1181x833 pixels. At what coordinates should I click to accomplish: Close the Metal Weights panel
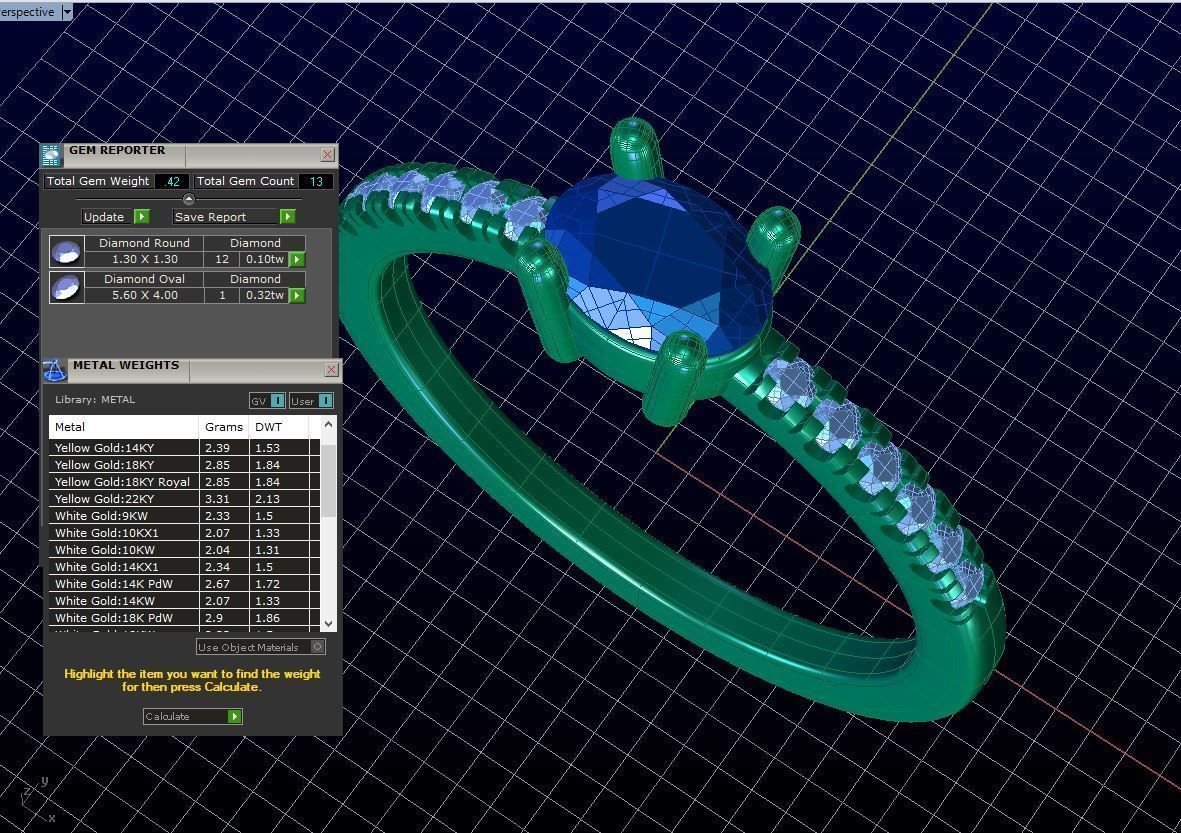click(331, 370)
